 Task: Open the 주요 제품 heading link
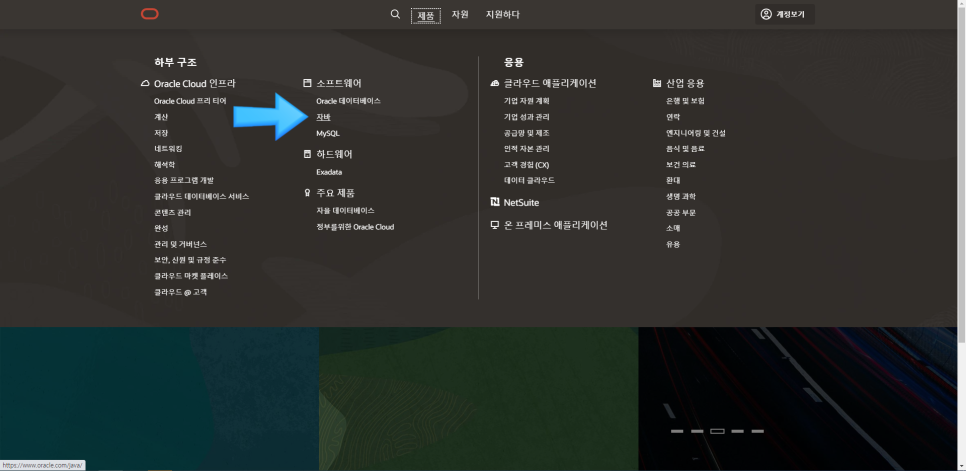(335, 193)
